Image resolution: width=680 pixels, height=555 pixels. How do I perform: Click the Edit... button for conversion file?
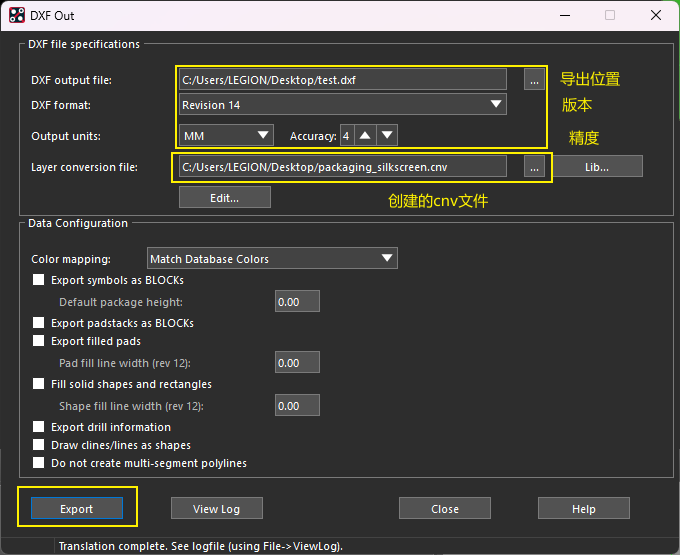(x=225, y=198)
